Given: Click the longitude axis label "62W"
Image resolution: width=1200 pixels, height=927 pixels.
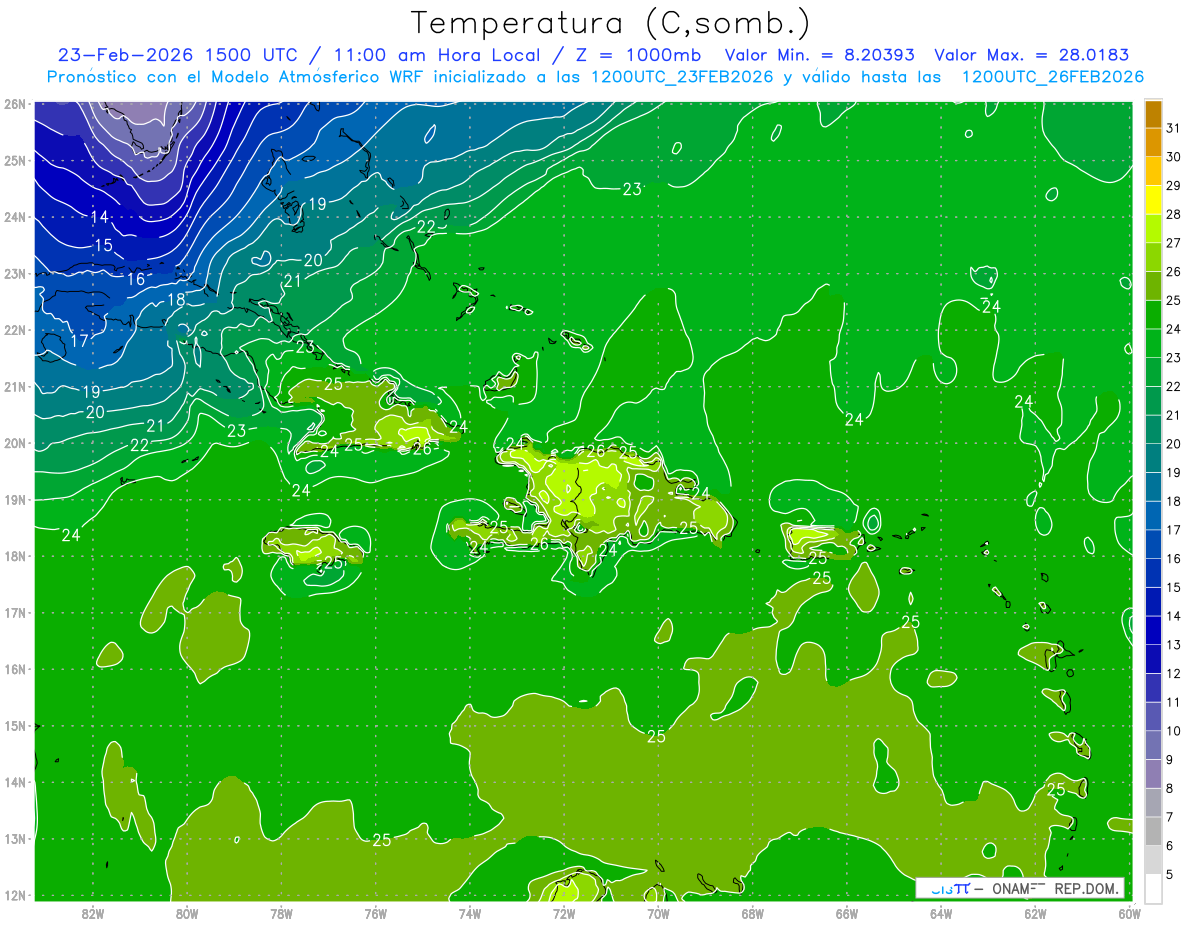Looking at the screenshot, I should pos(1035,913).
